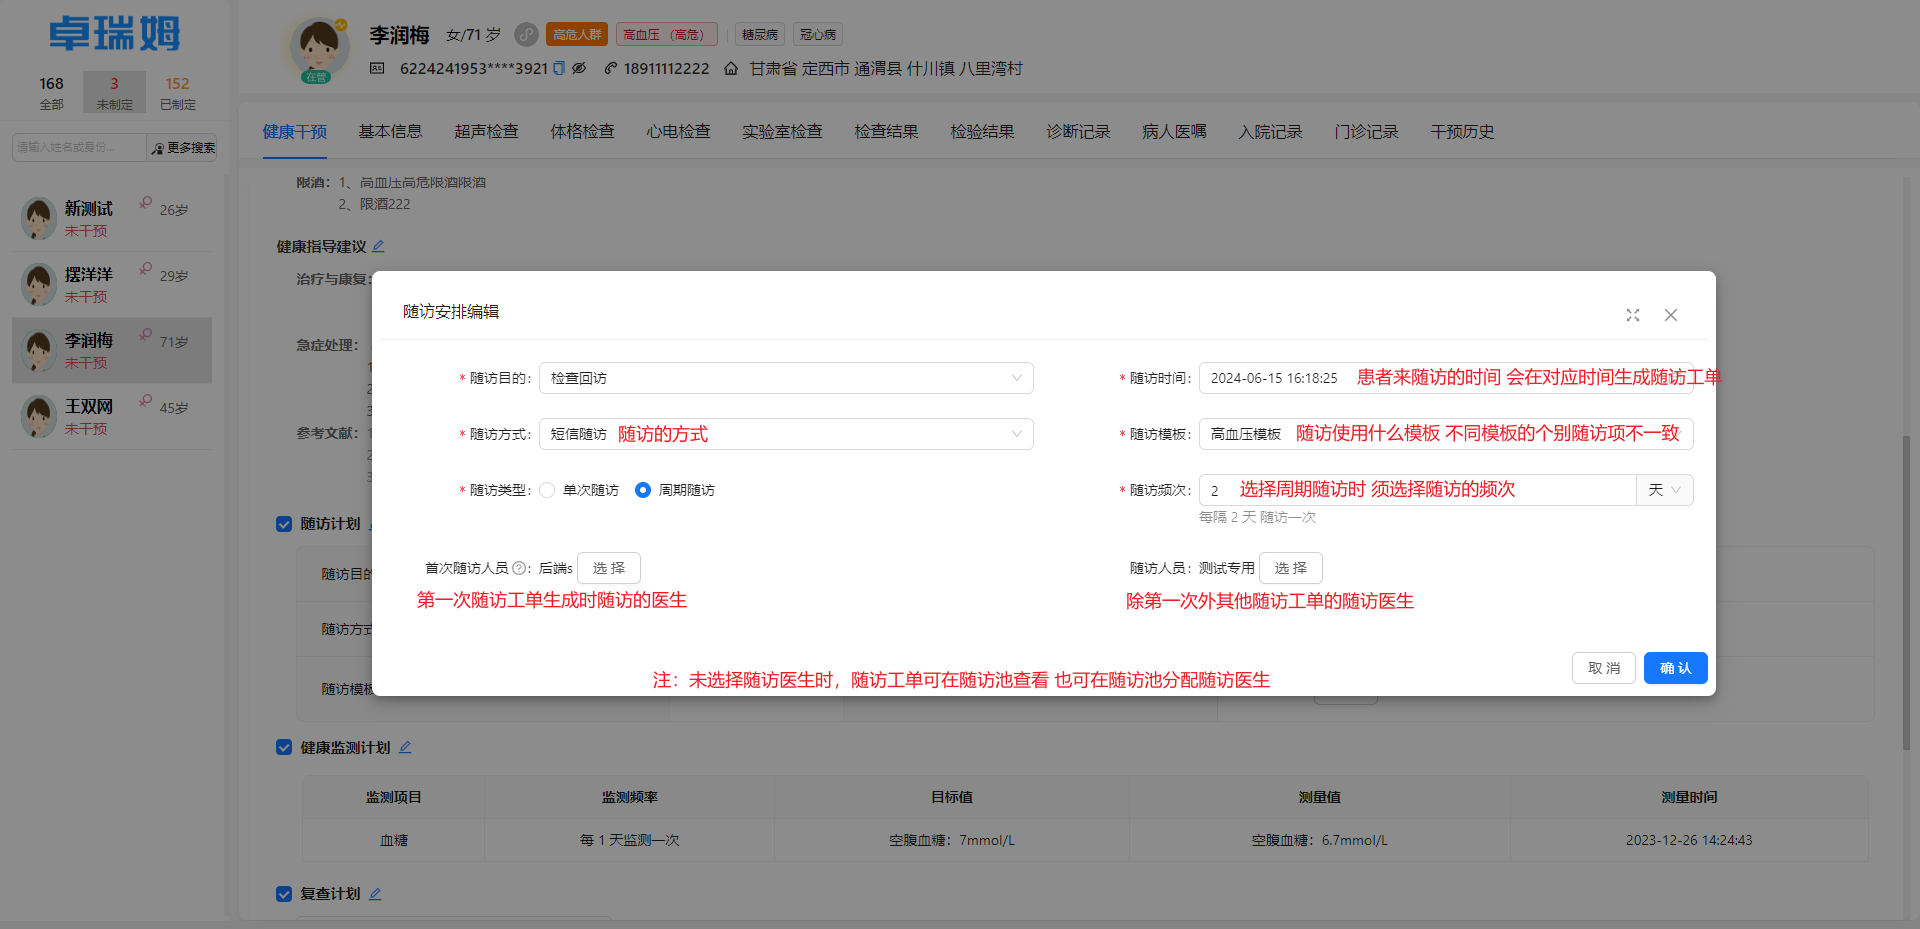Hide the ID number with the eye-slash icon
Screen dimensions: 1920x929
[580, 68]
